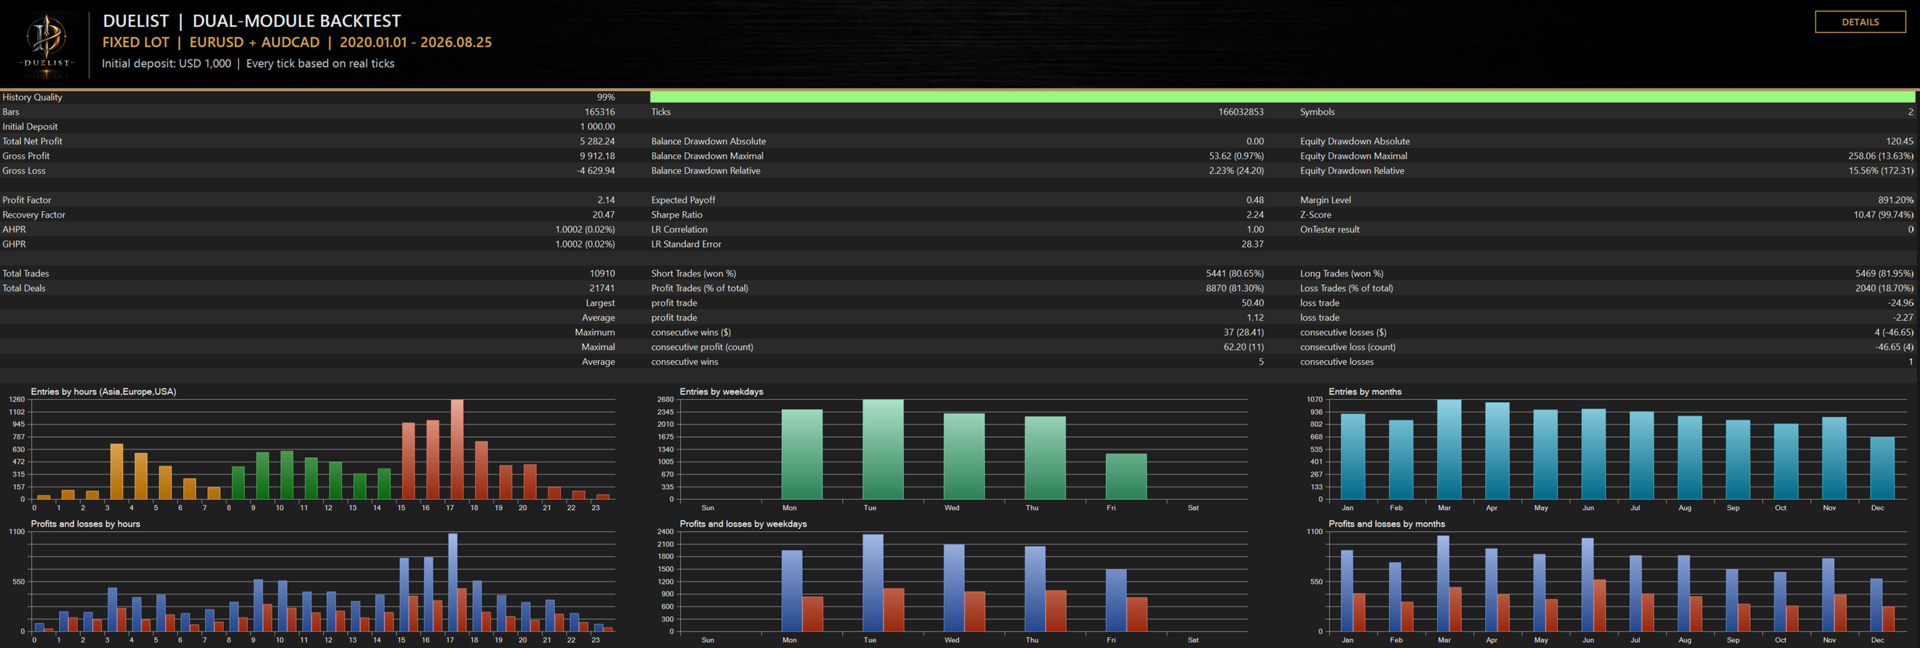
Task: Click the LR Standard Error value 28.37
Action: click(x=1252, y=244)
